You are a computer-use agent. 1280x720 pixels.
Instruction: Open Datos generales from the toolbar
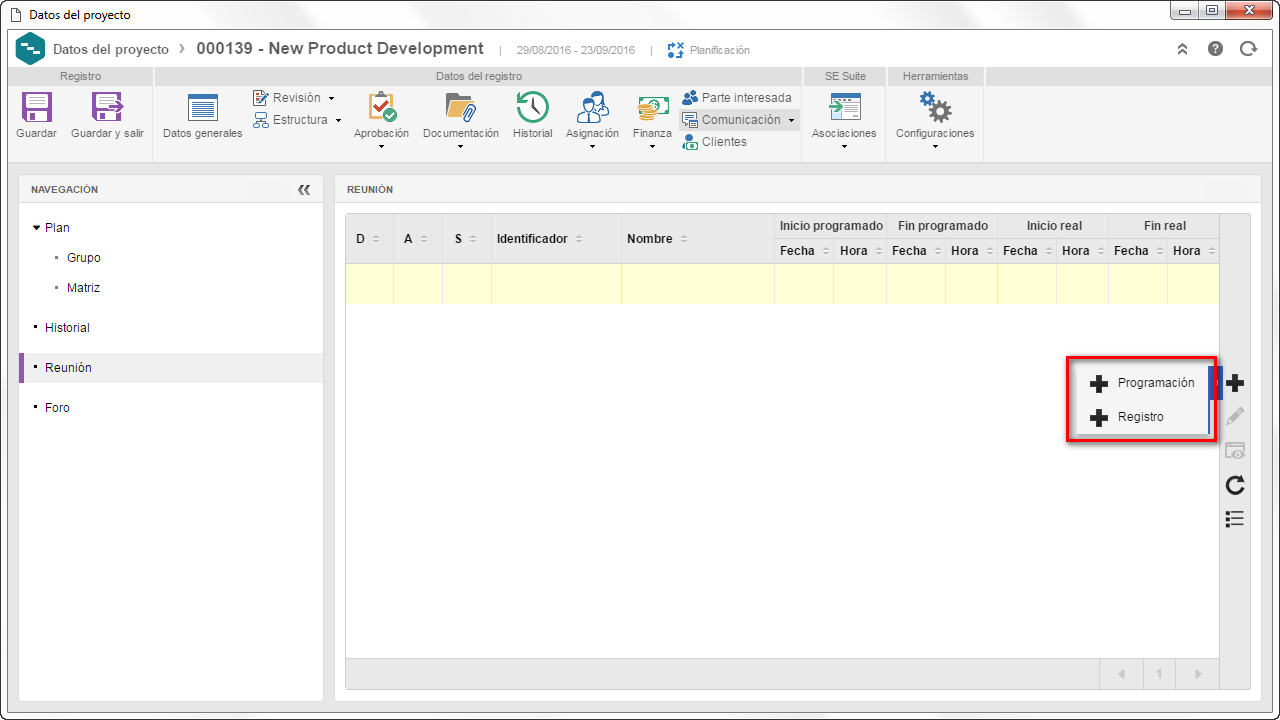pos(202,116)
